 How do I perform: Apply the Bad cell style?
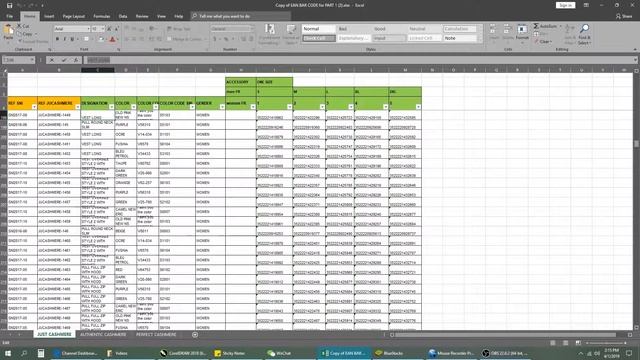(x=353, y=29)
